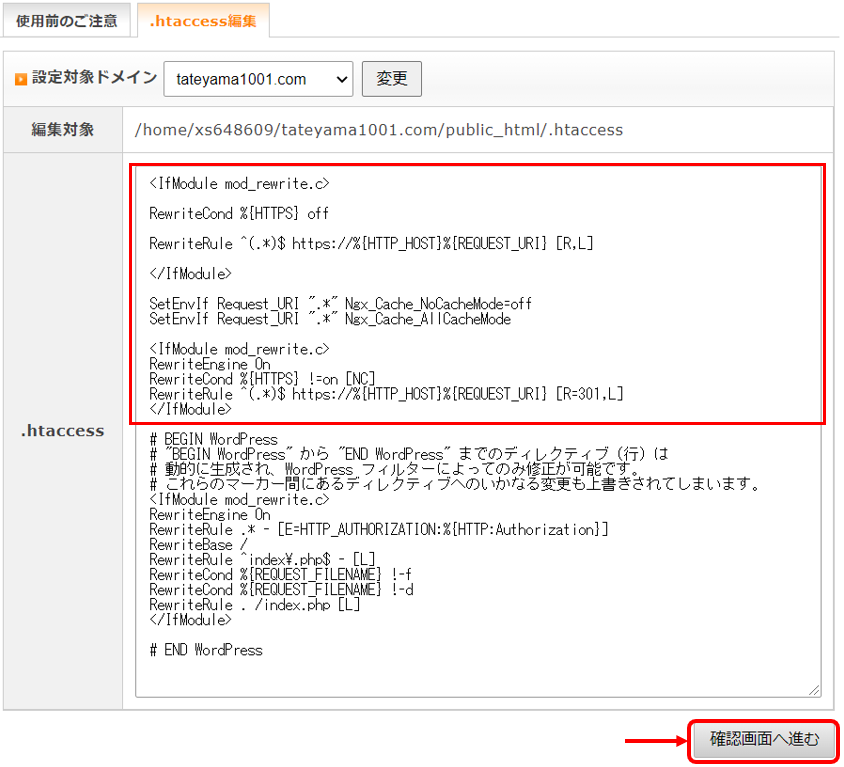
Task: Click the RewriteRule line ending with [R=301,L]
Action: click(386, 394)
